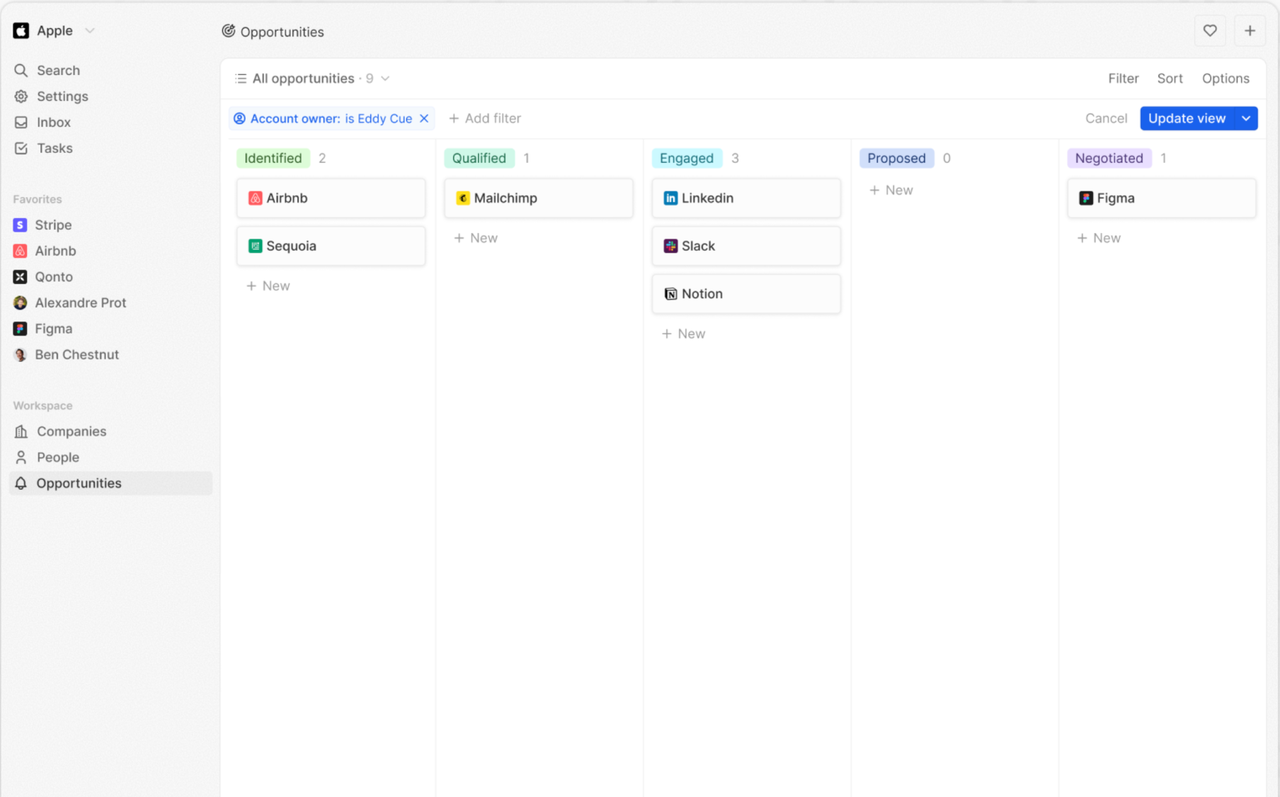The height and width of the screenshot is (797, 1280).
Task: Click the Filter button
Action: pos(1123,79)
